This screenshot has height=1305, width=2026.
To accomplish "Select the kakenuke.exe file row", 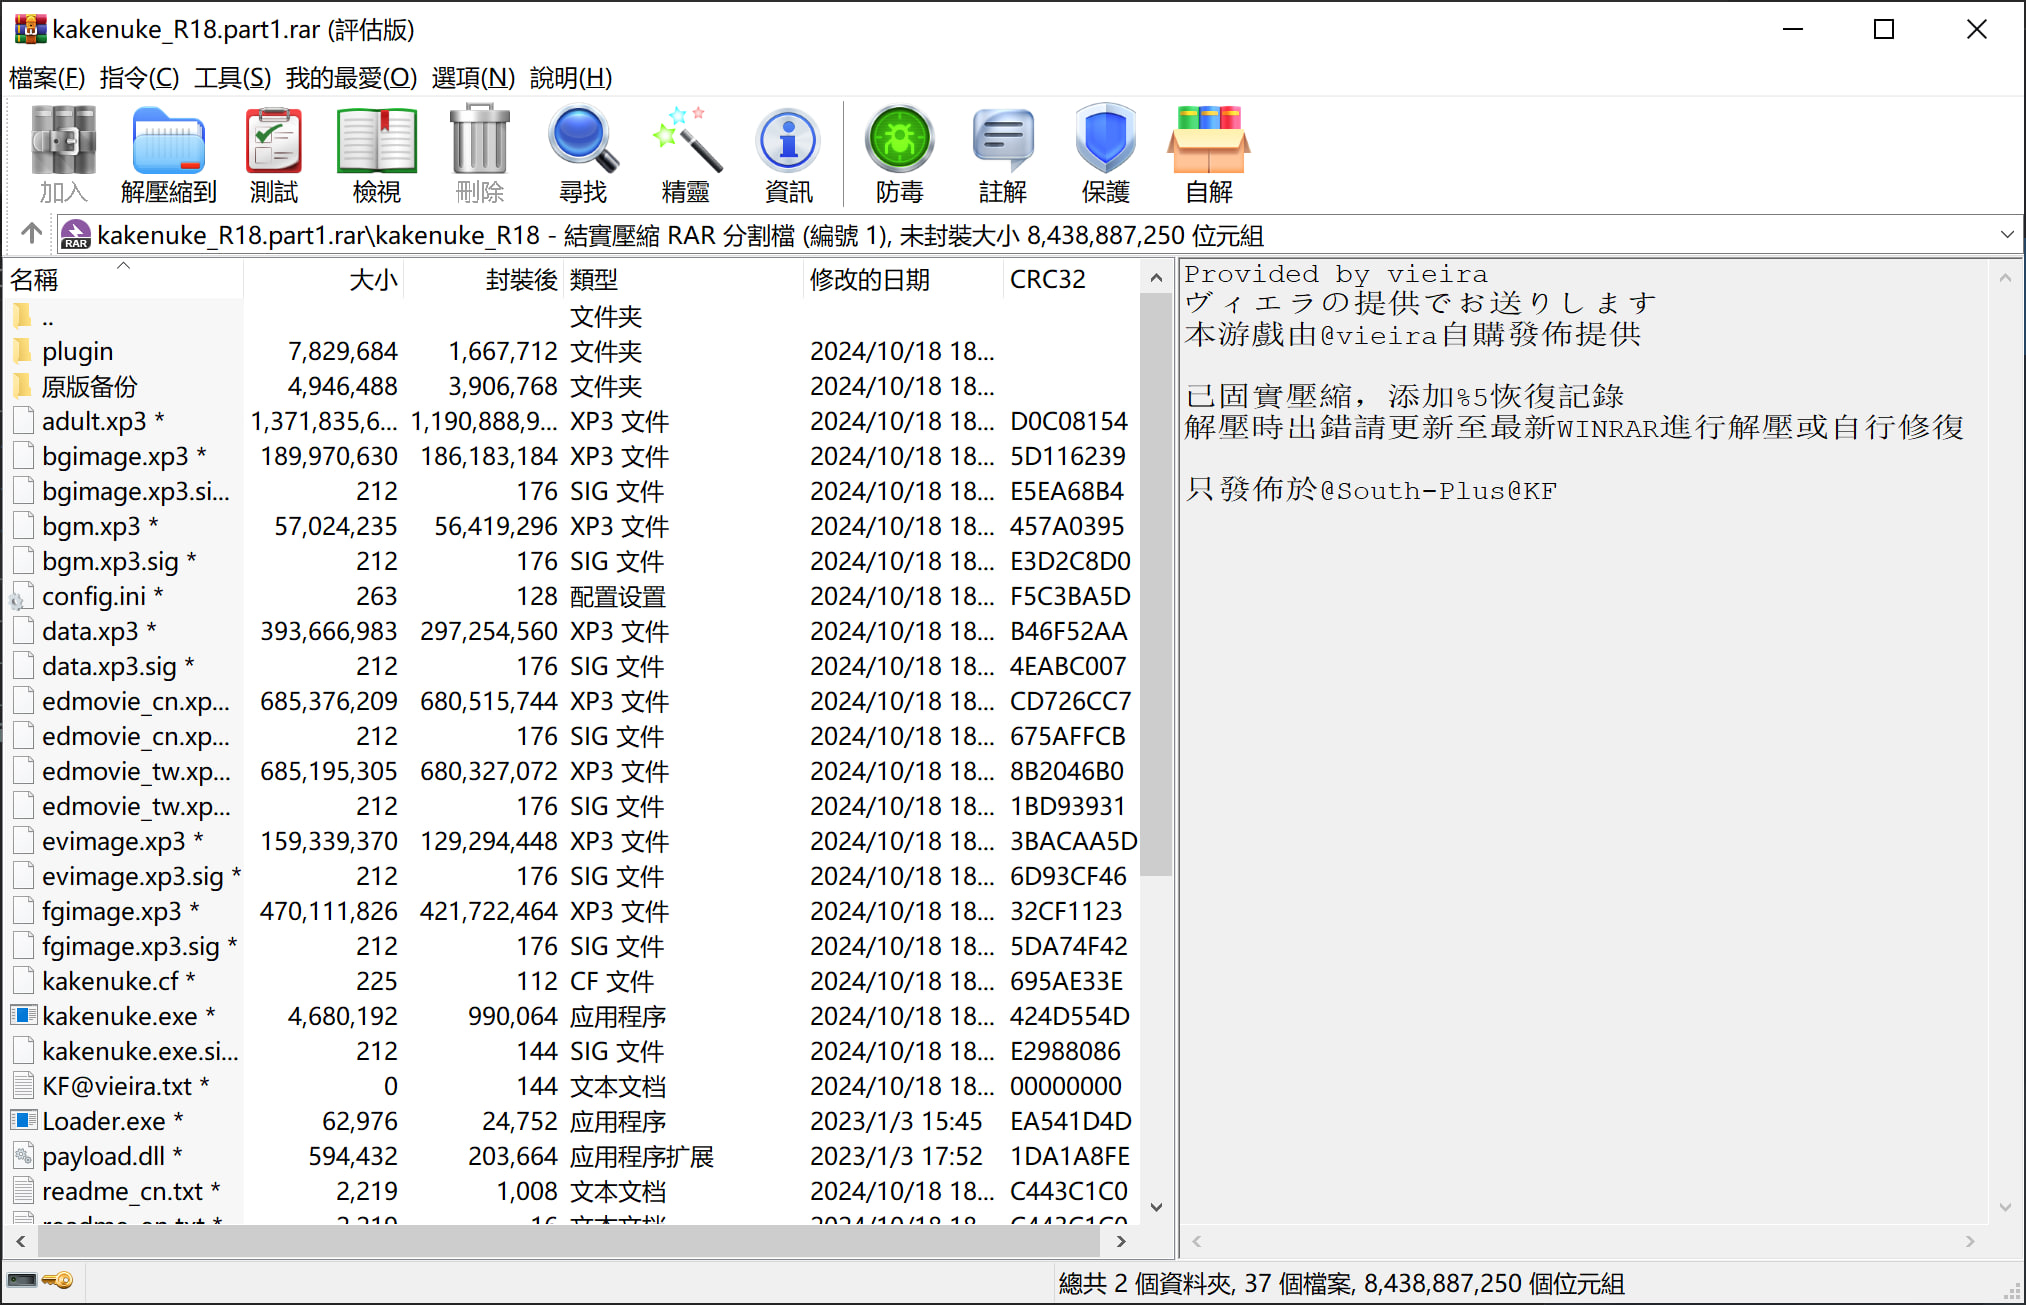I will tap(119, 1016).
